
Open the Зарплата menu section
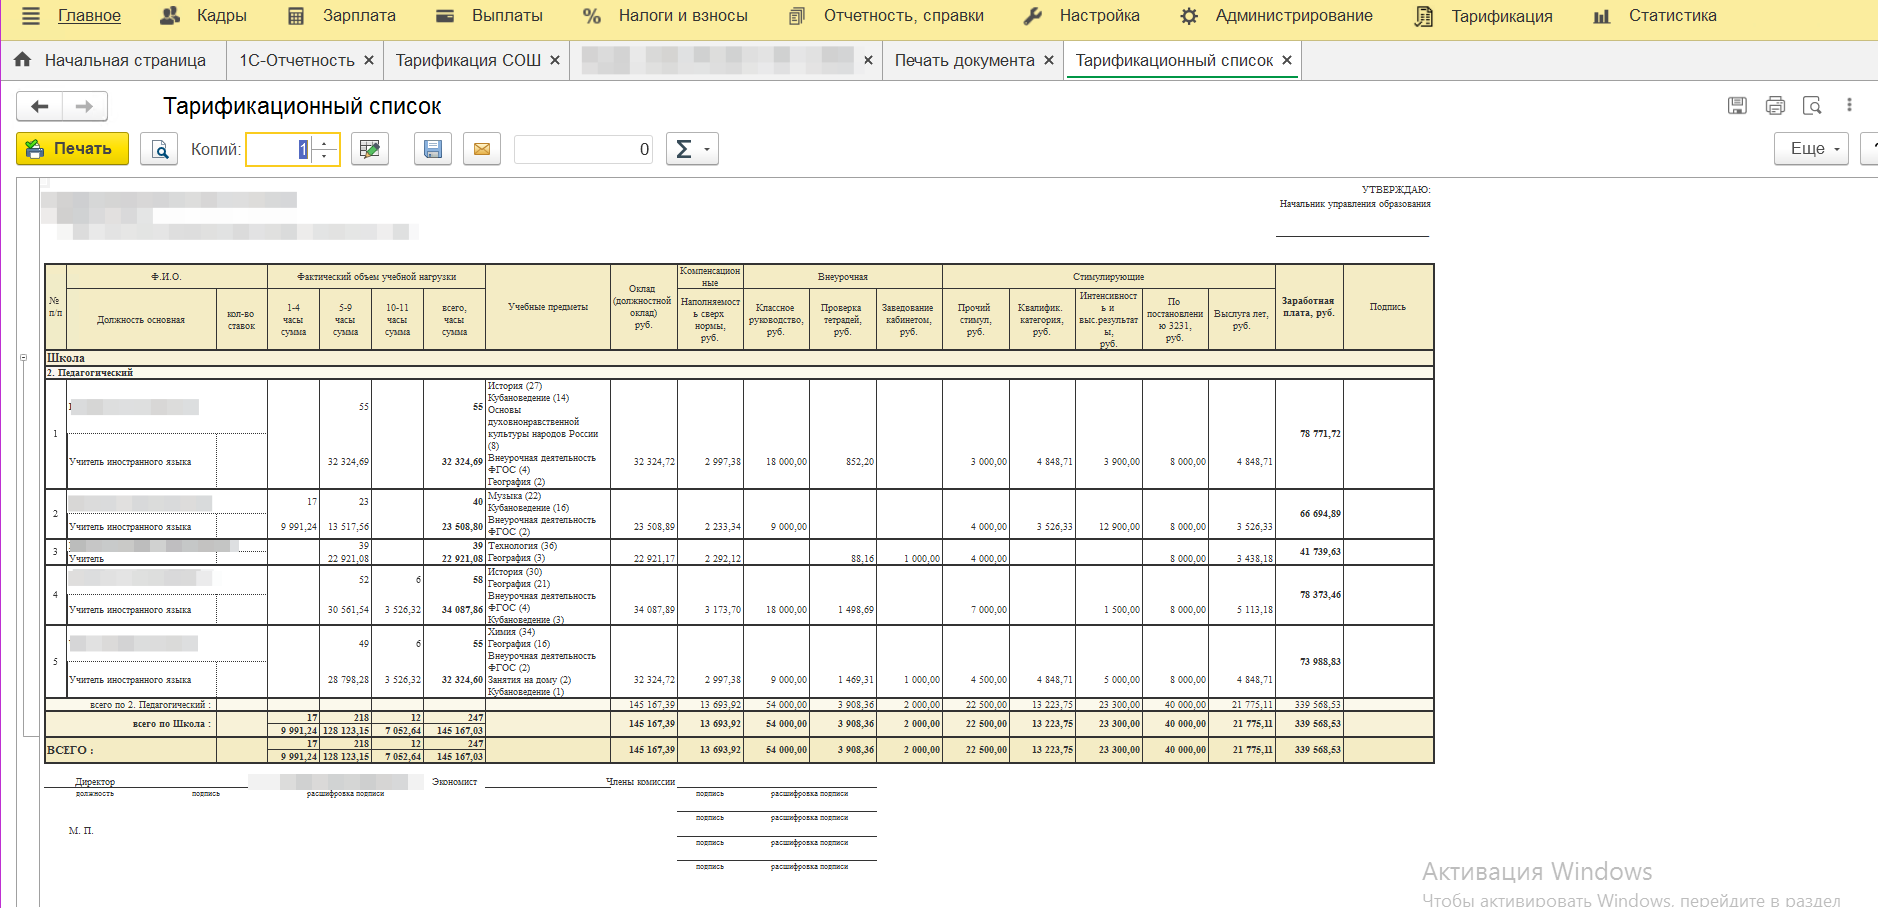point(358,16)
